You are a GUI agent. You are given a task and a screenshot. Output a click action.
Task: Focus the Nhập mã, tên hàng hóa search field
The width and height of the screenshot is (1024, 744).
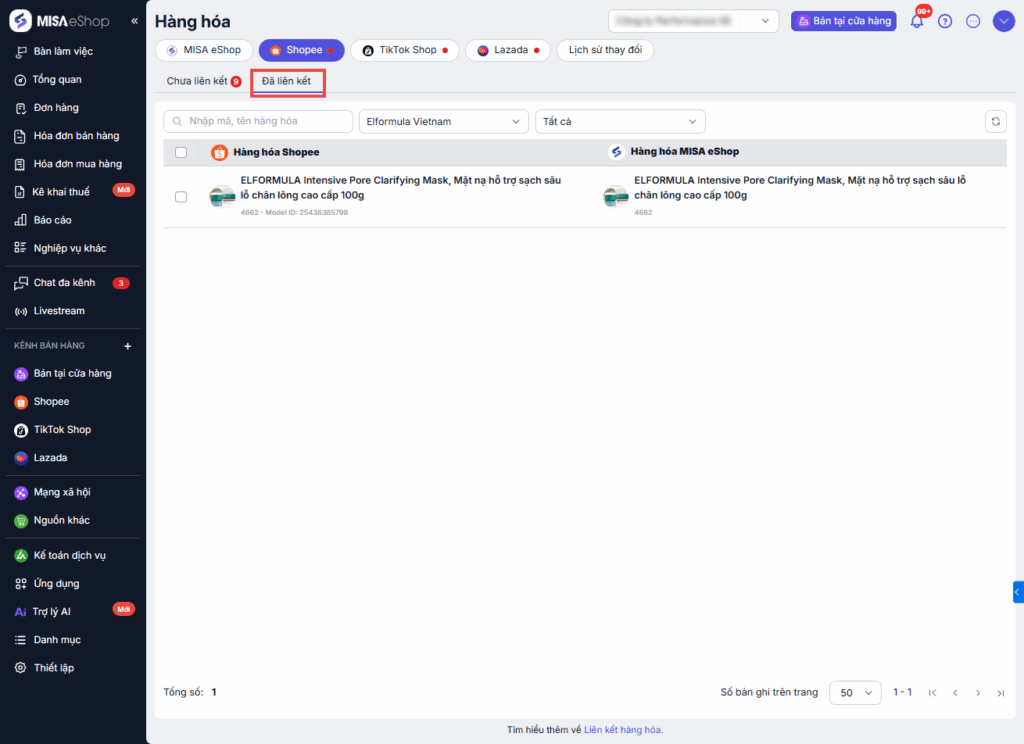(x=258, y=121)
